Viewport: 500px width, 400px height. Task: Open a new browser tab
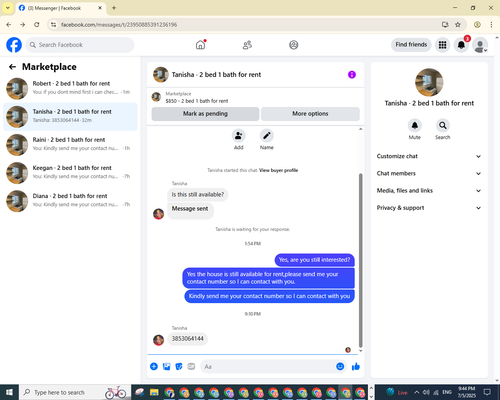tap(114, 8)
